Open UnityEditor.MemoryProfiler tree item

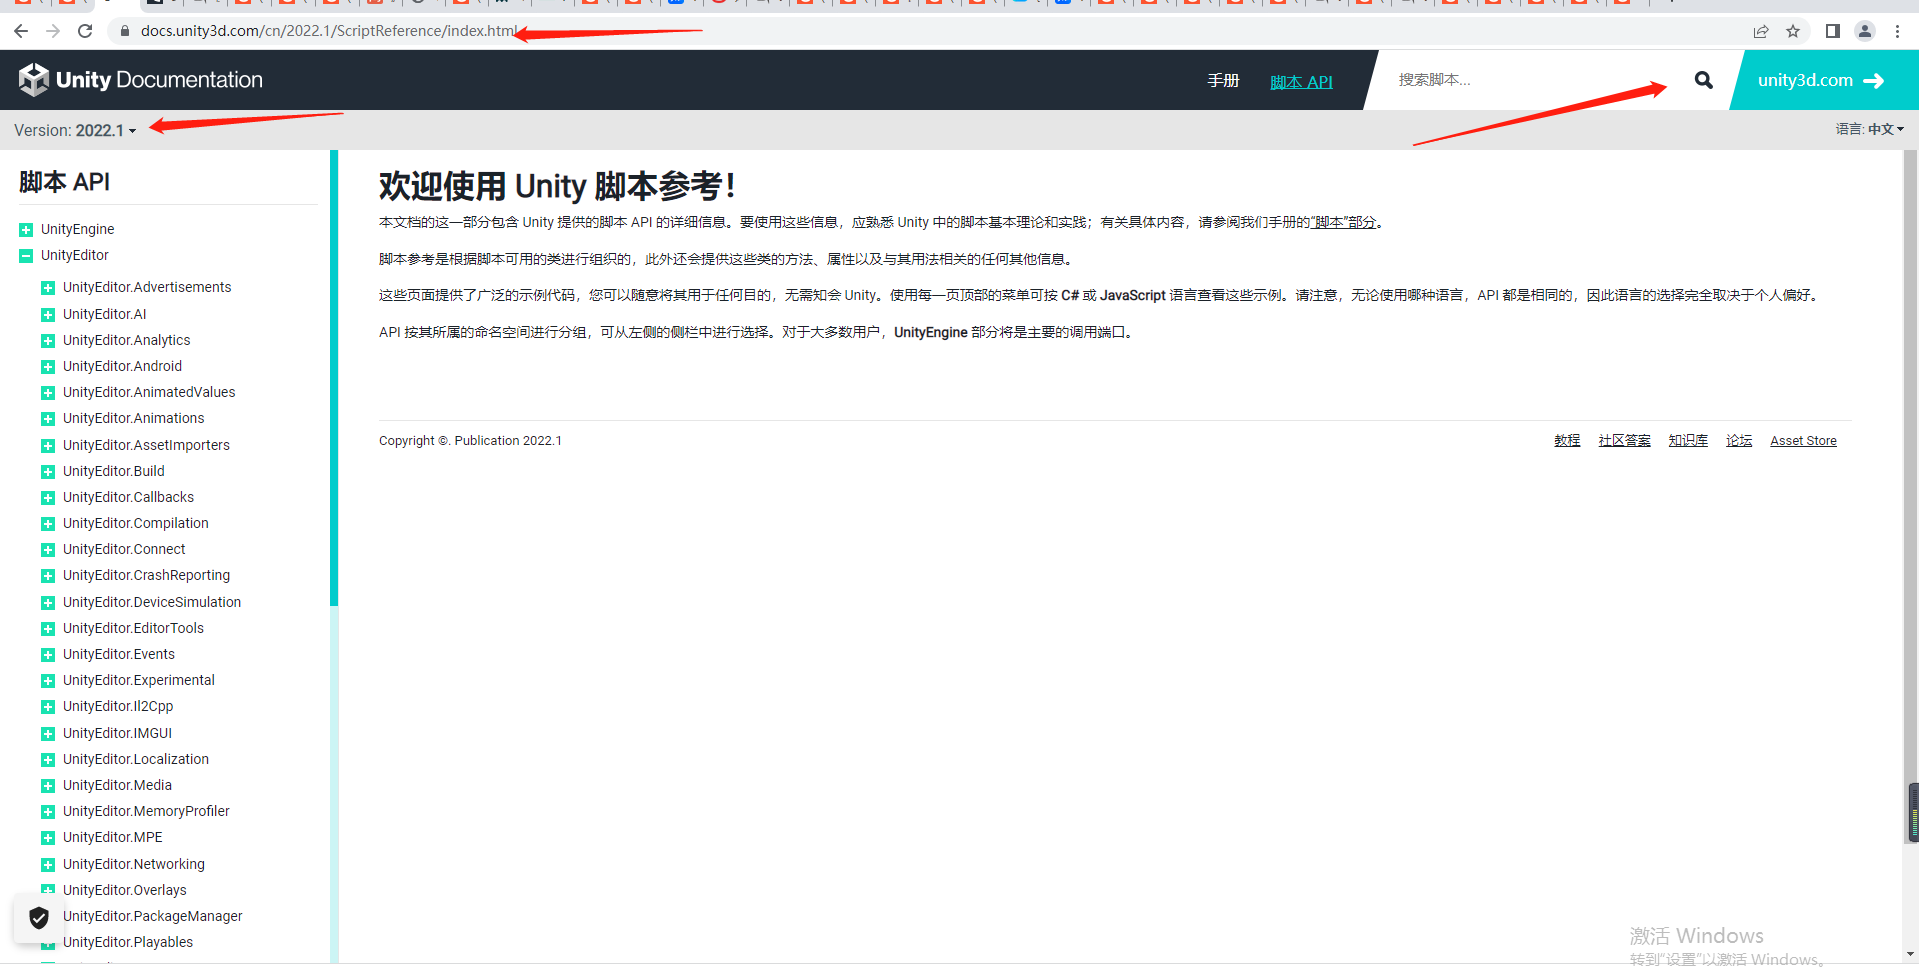coord(146,811)
